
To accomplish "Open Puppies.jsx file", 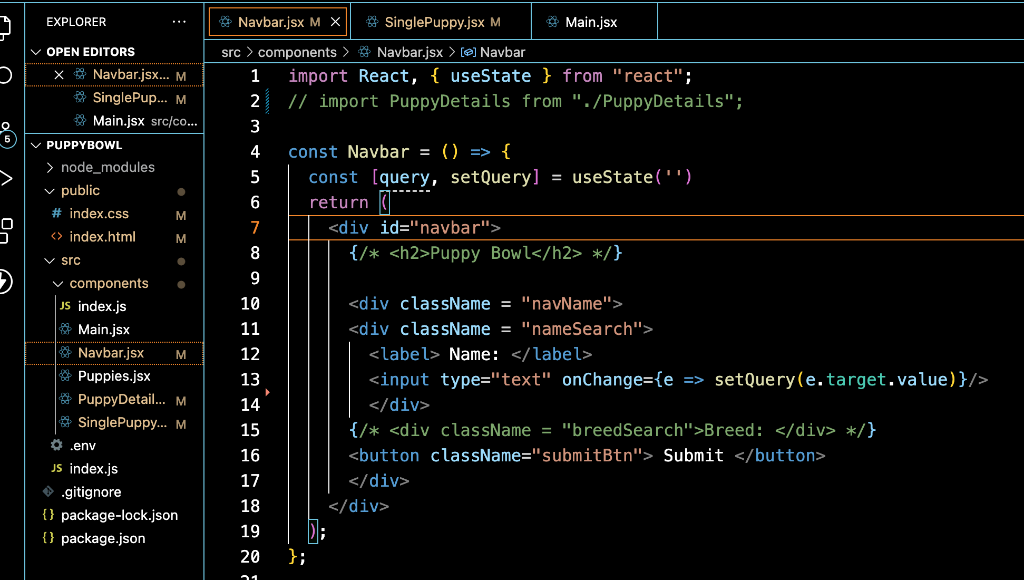I will click(x=114, y=376).
